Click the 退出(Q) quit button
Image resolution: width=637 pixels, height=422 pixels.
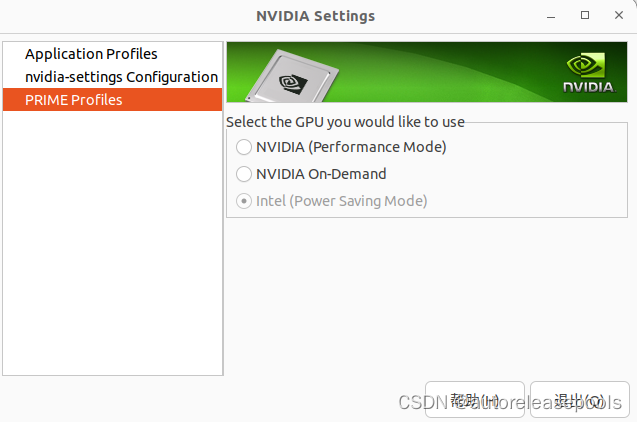pyautogui.click(x=580, y=400)
